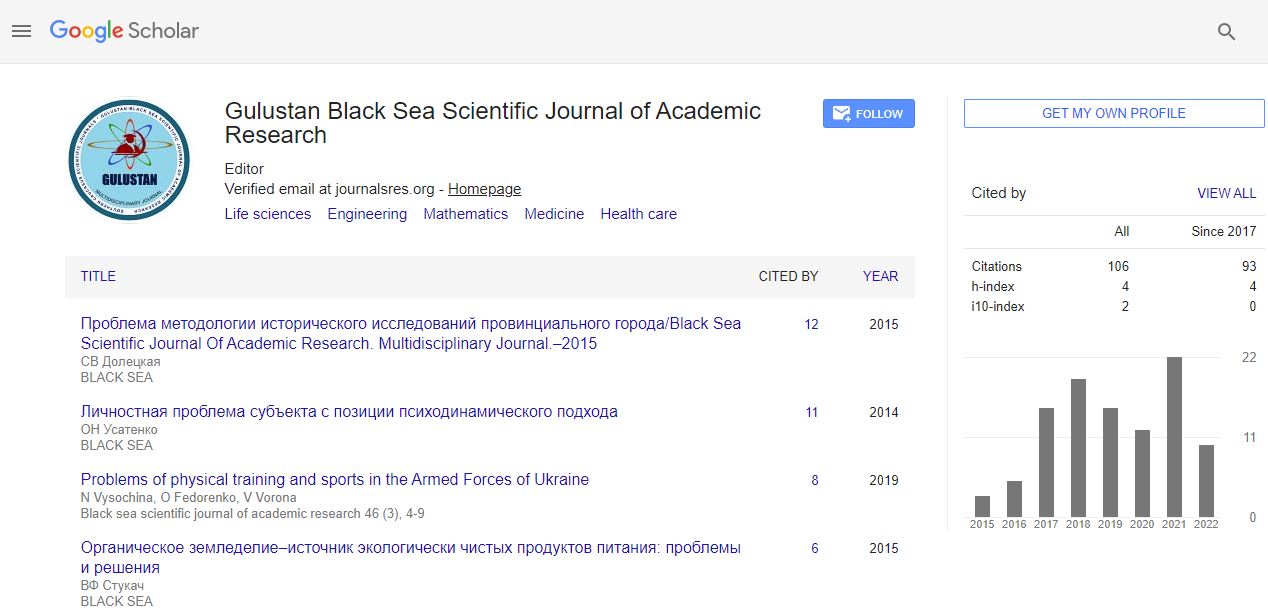Select the Medicine interest tag
1268x614 pixels.
[554, 214]
